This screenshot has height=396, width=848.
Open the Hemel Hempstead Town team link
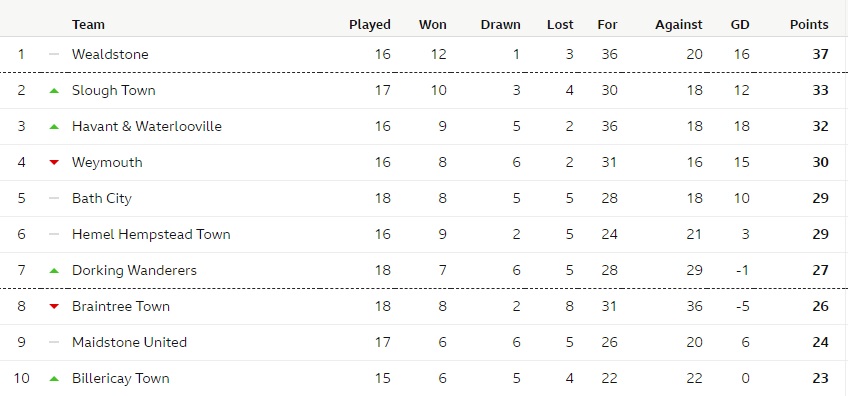151,234
